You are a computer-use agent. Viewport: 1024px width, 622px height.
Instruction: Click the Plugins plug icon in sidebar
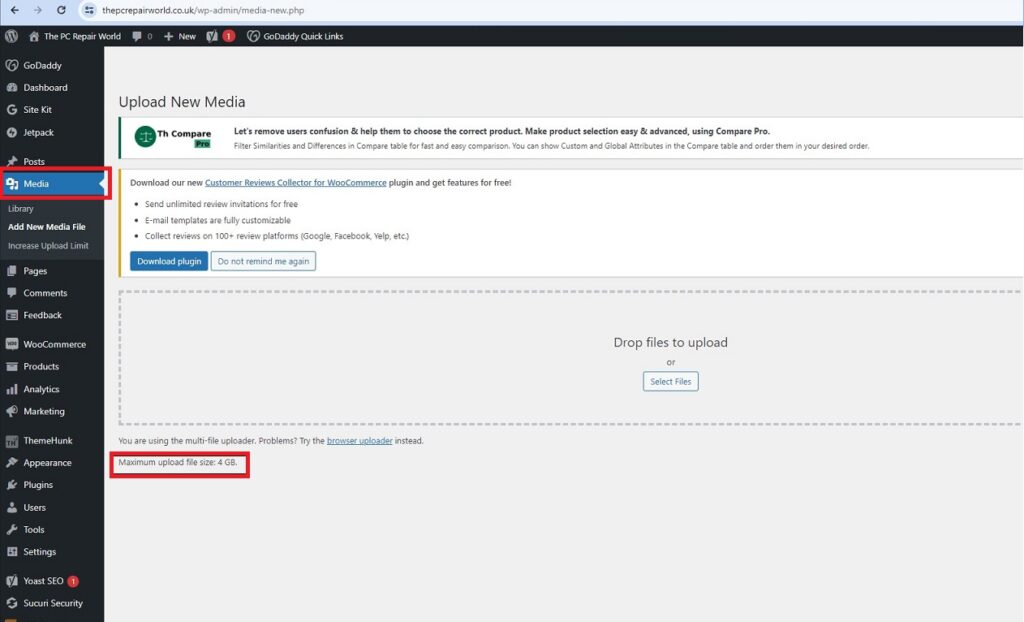point(12,485)
